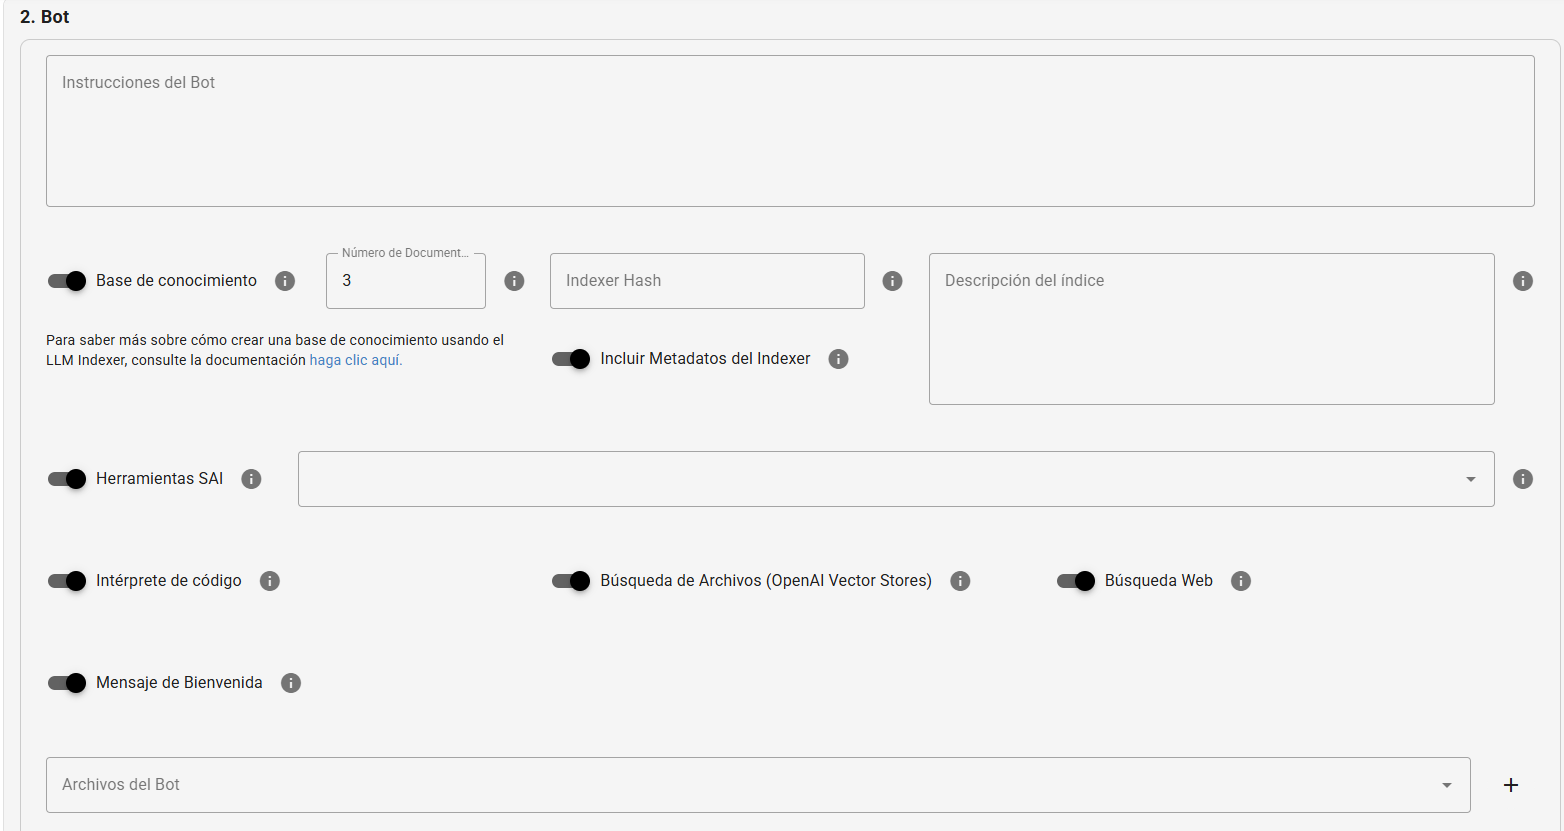The image size is (1564, 831).
Task: Open info tooltip for Base de conocimiento
Action: (284, 281)
